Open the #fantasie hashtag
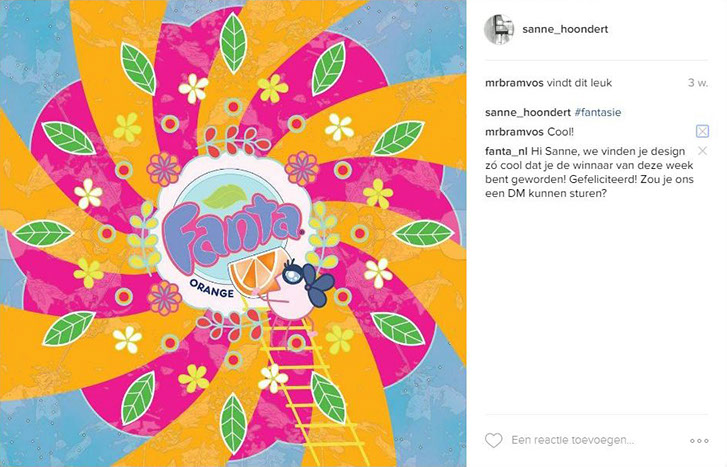Viewport: 727px width, 467px height. 598,113
